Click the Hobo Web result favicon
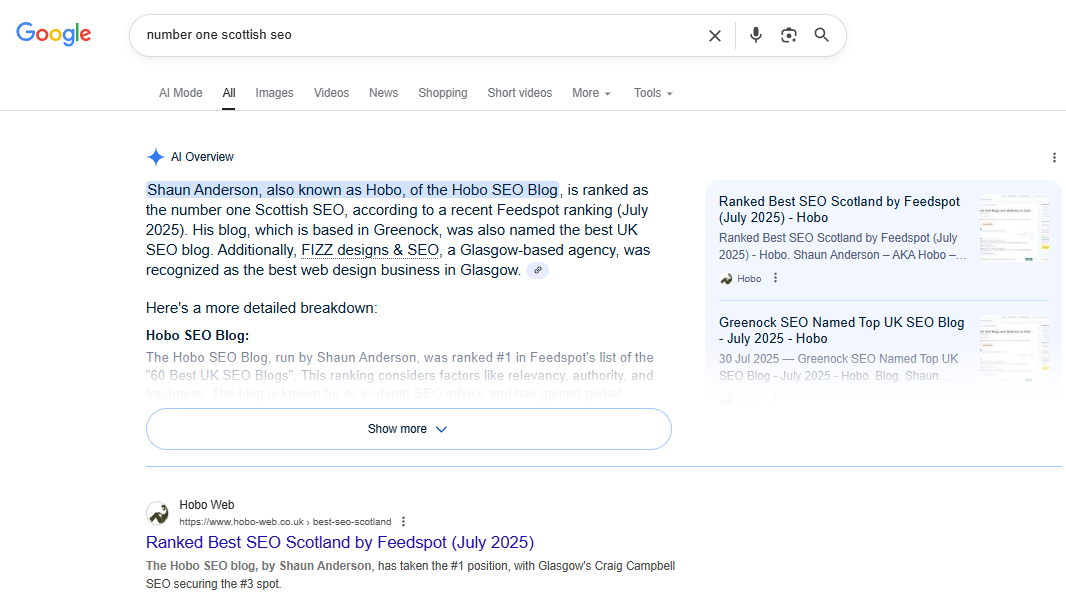This screenshot has width=1066, height=605. (158, 513)
